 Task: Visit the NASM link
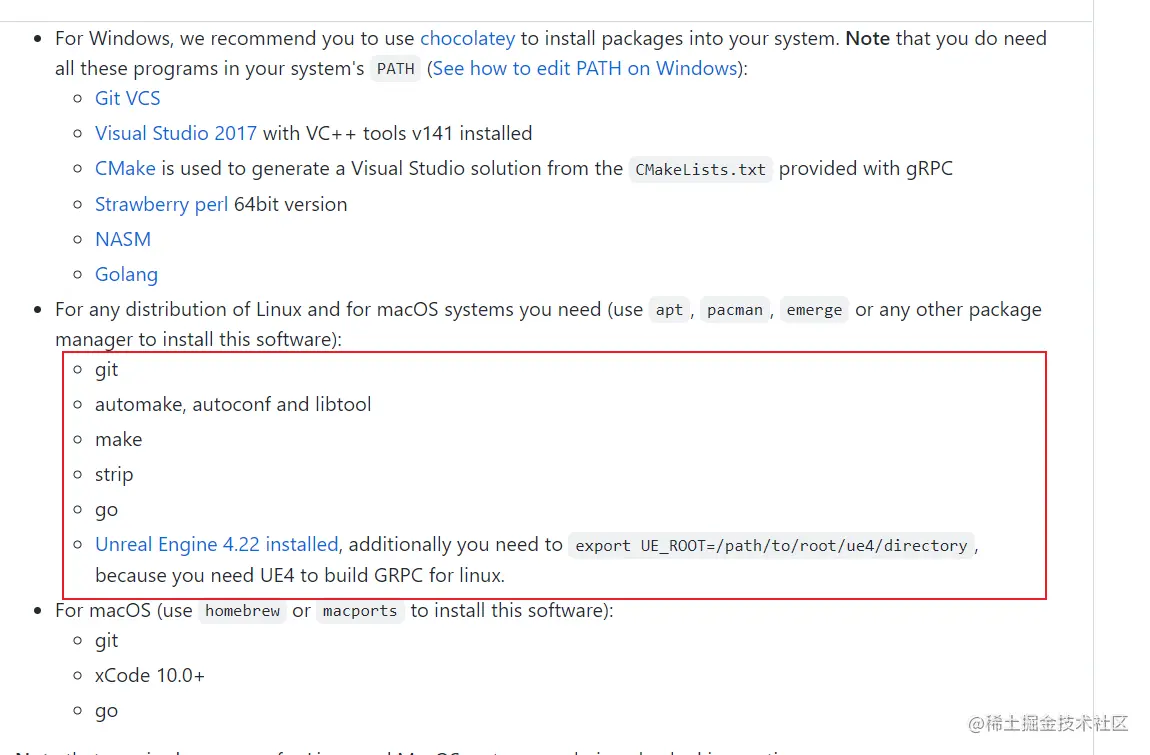[123, 239]
